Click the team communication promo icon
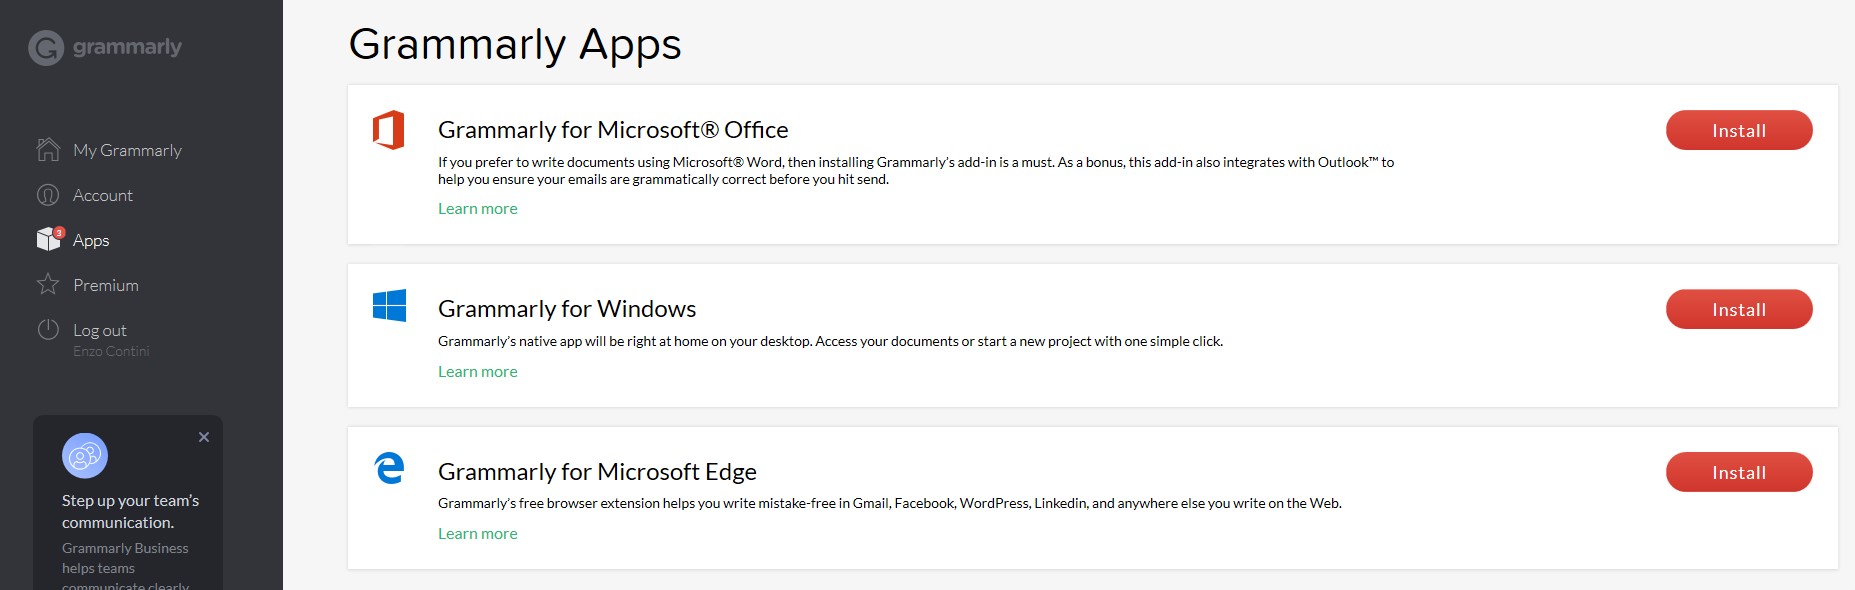This screenshot has width=1855, height=590. pos(85,456)
